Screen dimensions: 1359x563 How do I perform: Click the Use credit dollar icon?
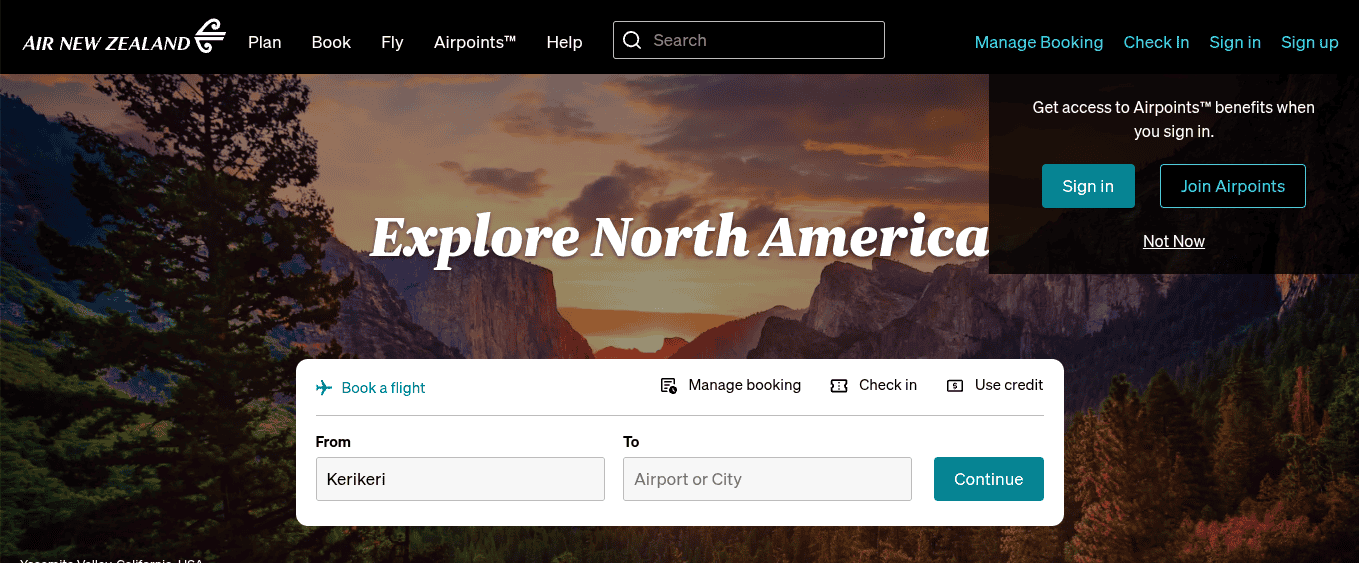[x=955, y=386]
